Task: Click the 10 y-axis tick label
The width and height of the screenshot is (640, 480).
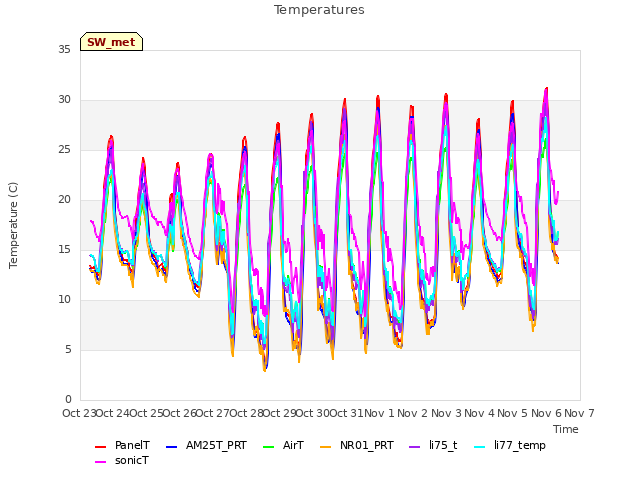Action: pos(64,300)
